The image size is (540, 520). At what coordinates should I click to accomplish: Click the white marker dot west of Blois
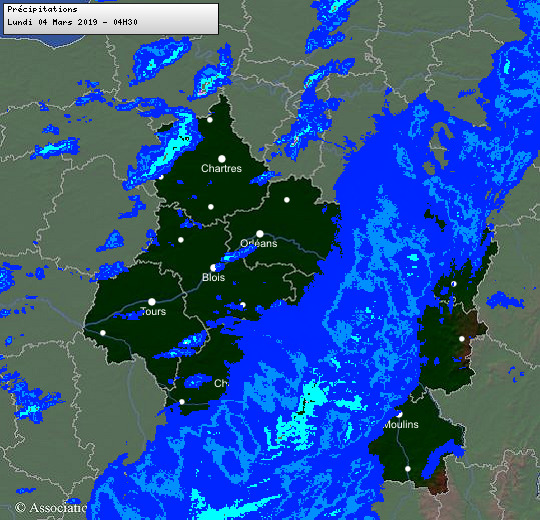pyautogui.click(x=181, y=240)
